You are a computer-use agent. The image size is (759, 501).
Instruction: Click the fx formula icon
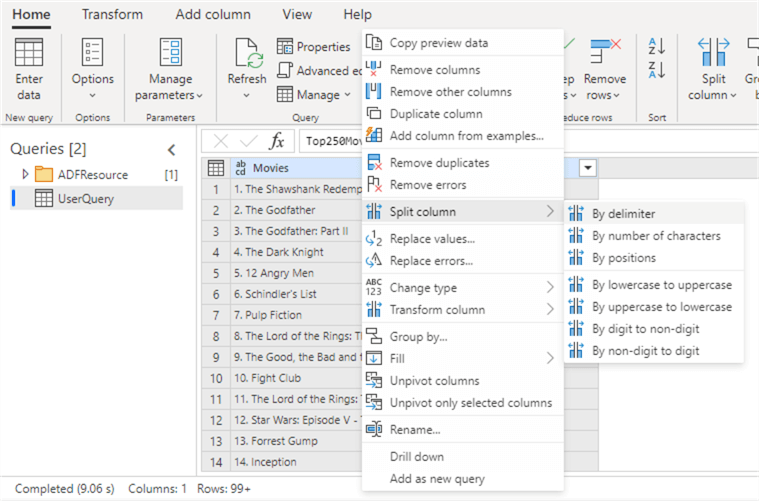[x=277, y=141]
